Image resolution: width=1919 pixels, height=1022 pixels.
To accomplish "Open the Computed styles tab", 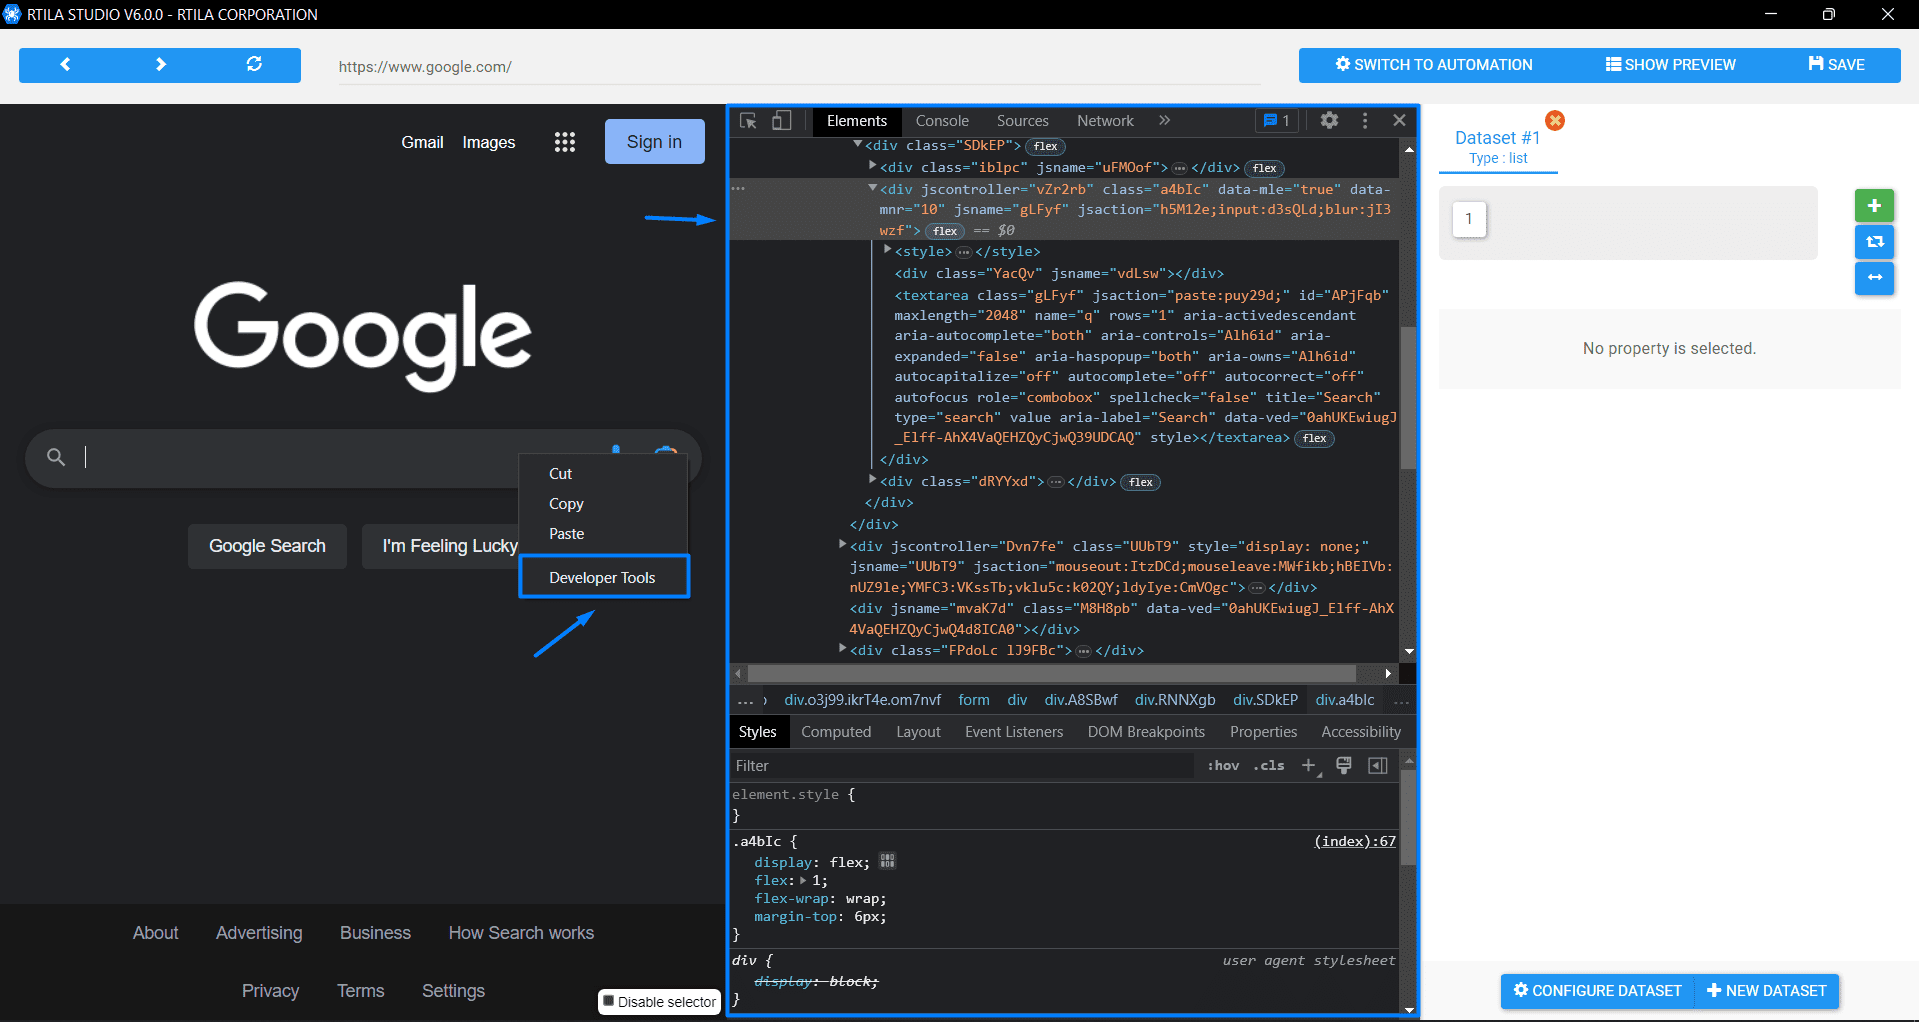I will [x=836, y=732].
